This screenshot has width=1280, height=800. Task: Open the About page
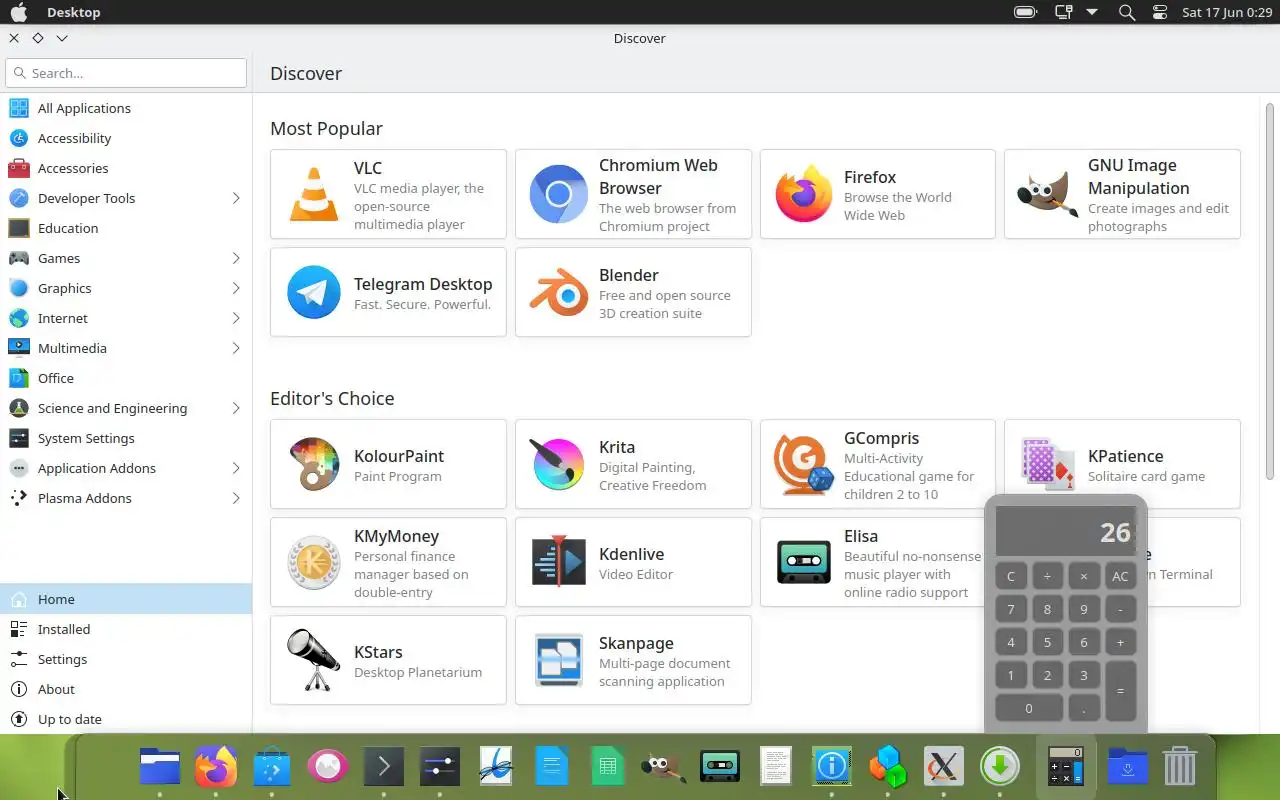pyautogui.click(x=126, y=689)
